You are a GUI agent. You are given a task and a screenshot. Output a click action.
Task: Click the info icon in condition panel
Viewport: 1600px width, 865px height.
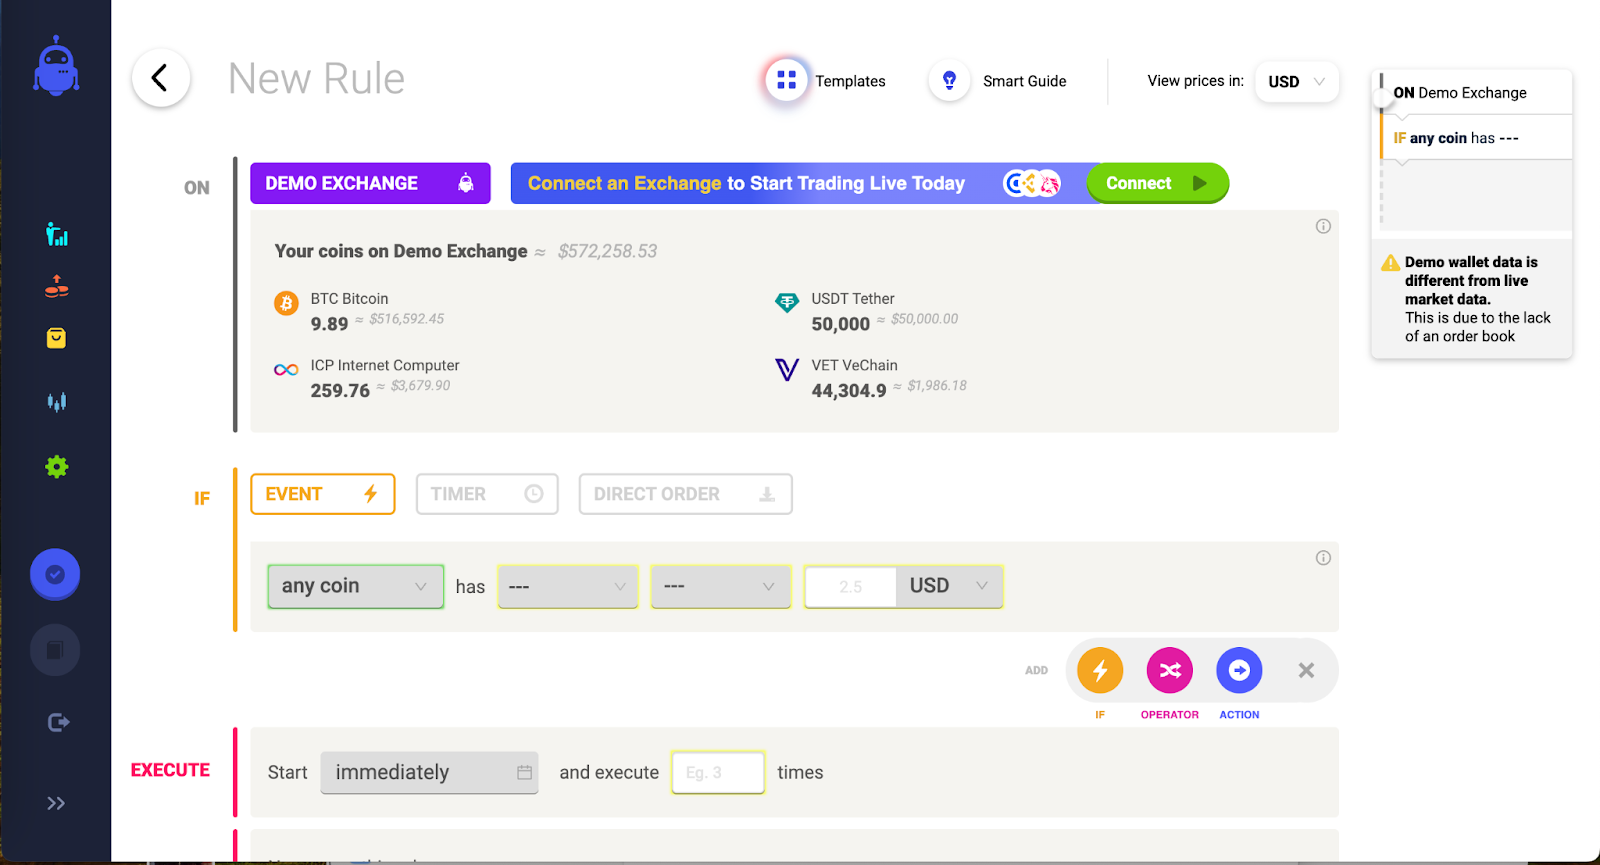click(x=1323, y=558)
